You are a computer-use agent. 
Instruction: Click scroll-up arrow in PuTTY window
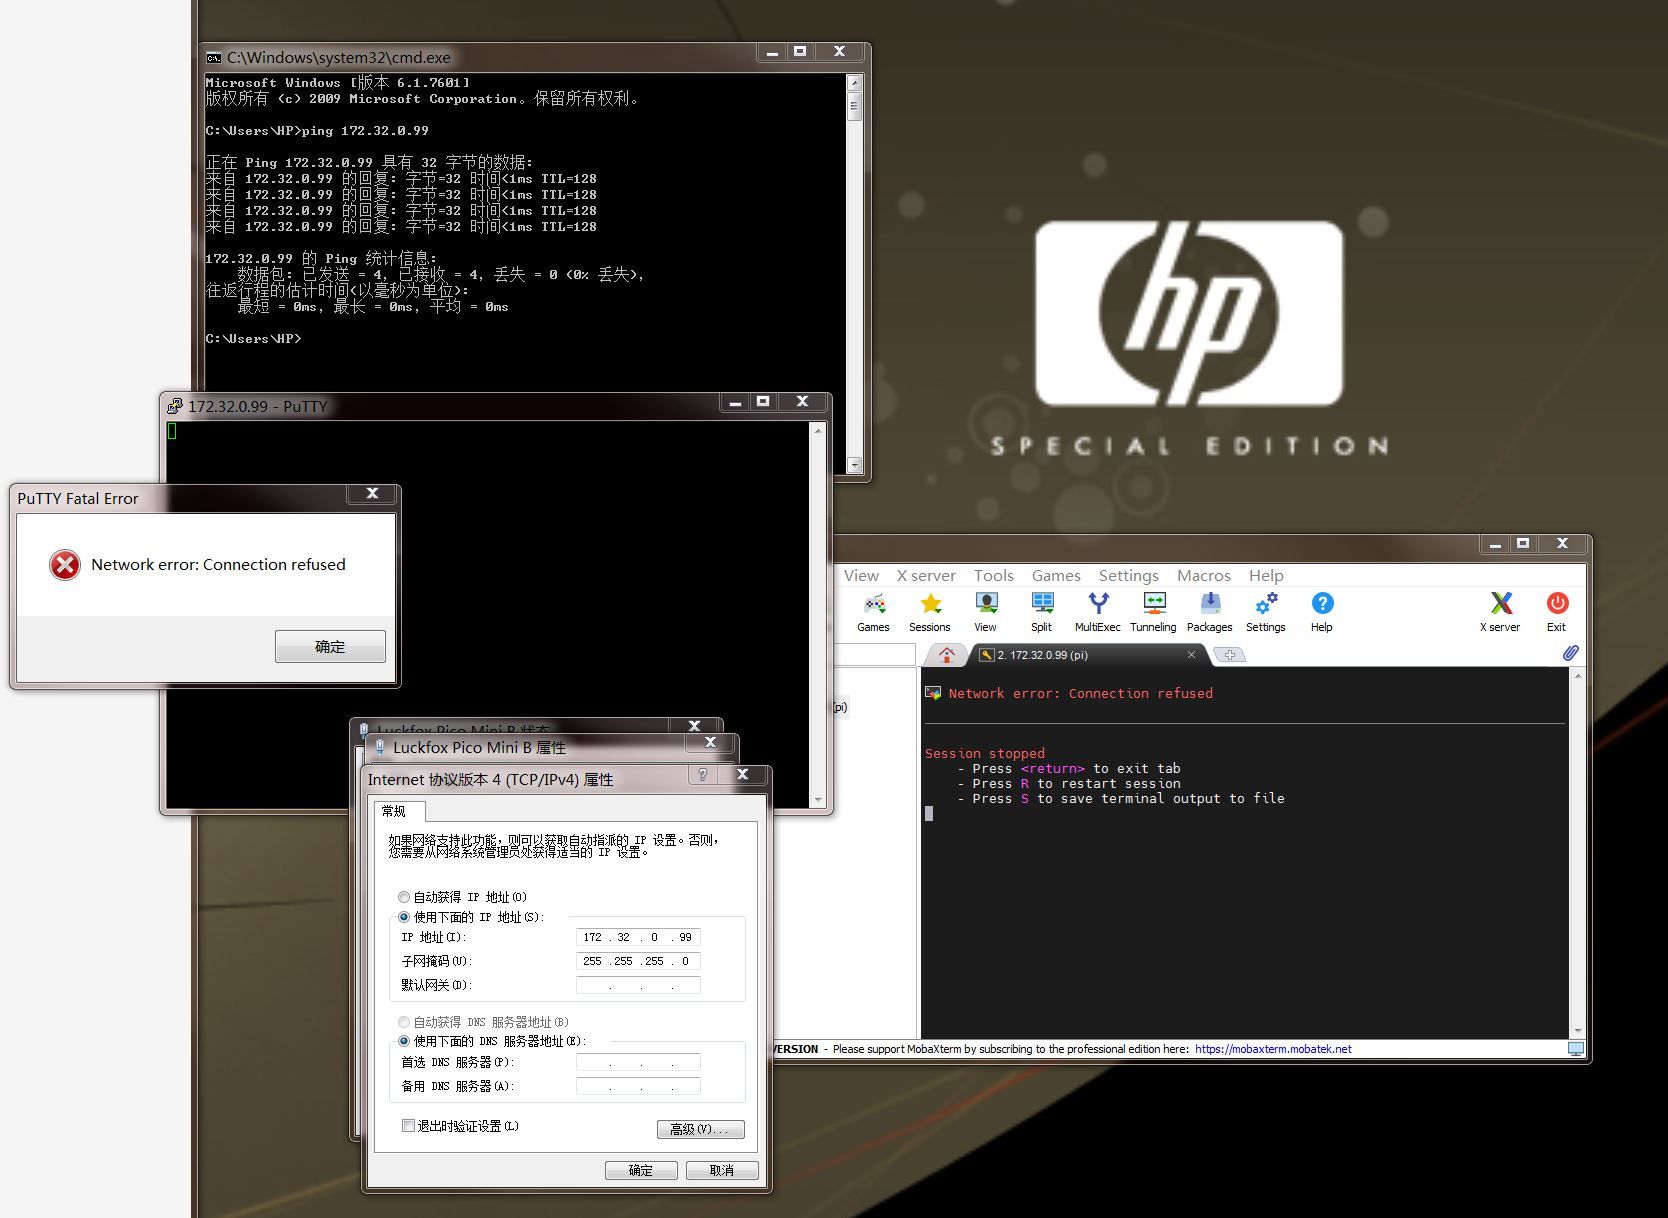click(x=818, y=430)
